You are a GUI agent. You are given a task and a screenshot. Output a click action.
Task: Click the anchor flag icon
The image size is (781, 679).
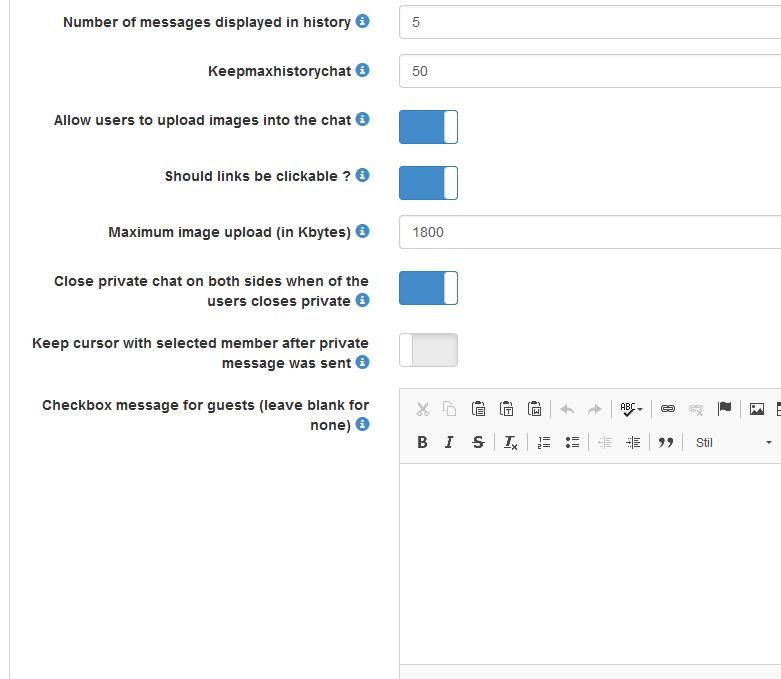coord(725,408)
